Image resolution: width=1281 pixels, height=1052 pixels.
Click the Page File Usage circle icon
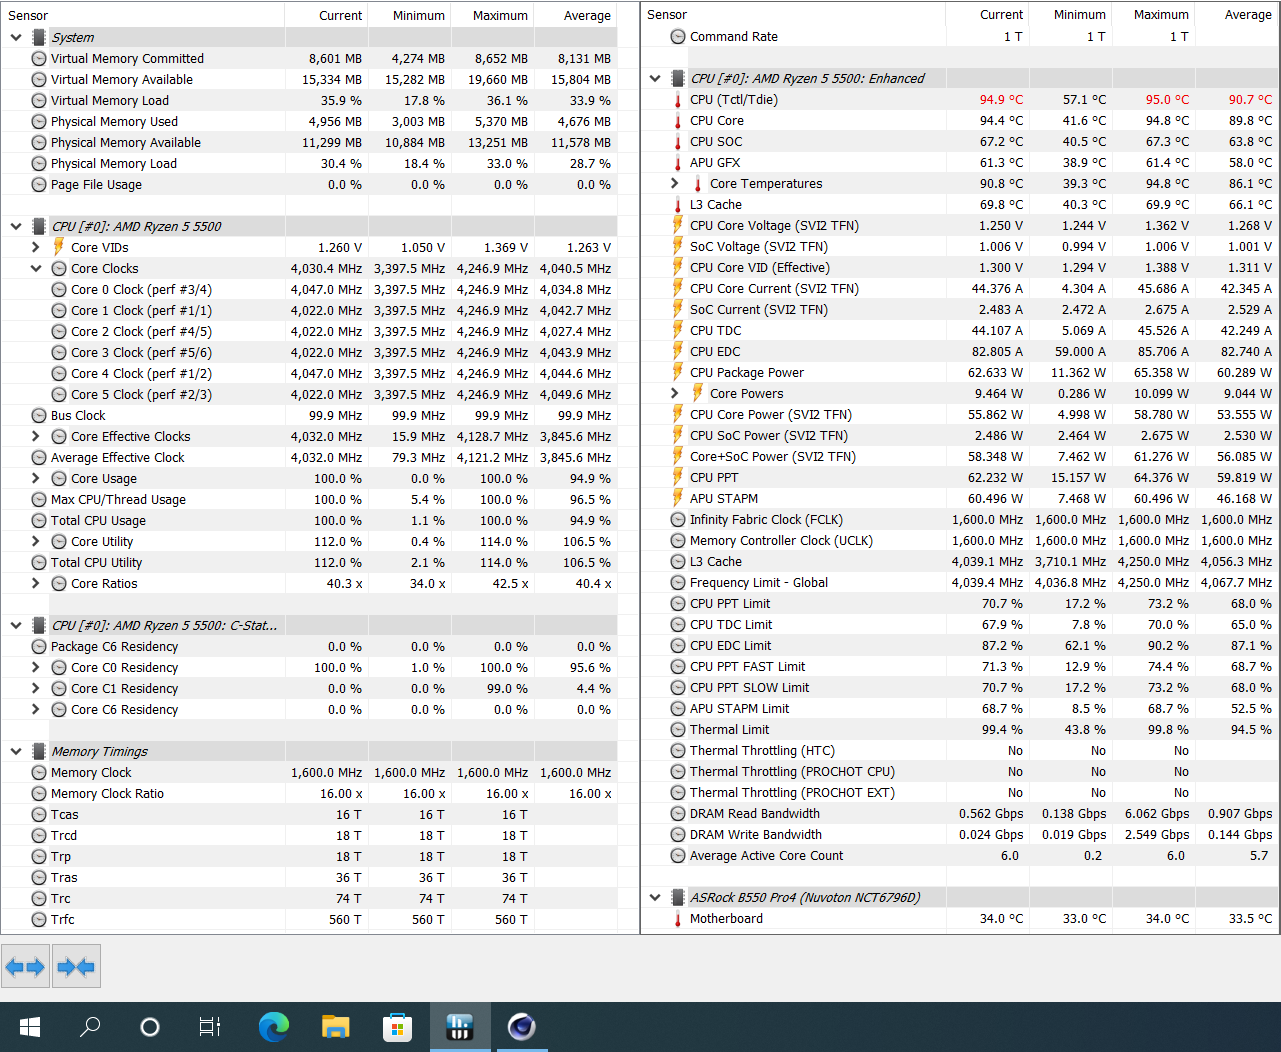tap(39, 185)
